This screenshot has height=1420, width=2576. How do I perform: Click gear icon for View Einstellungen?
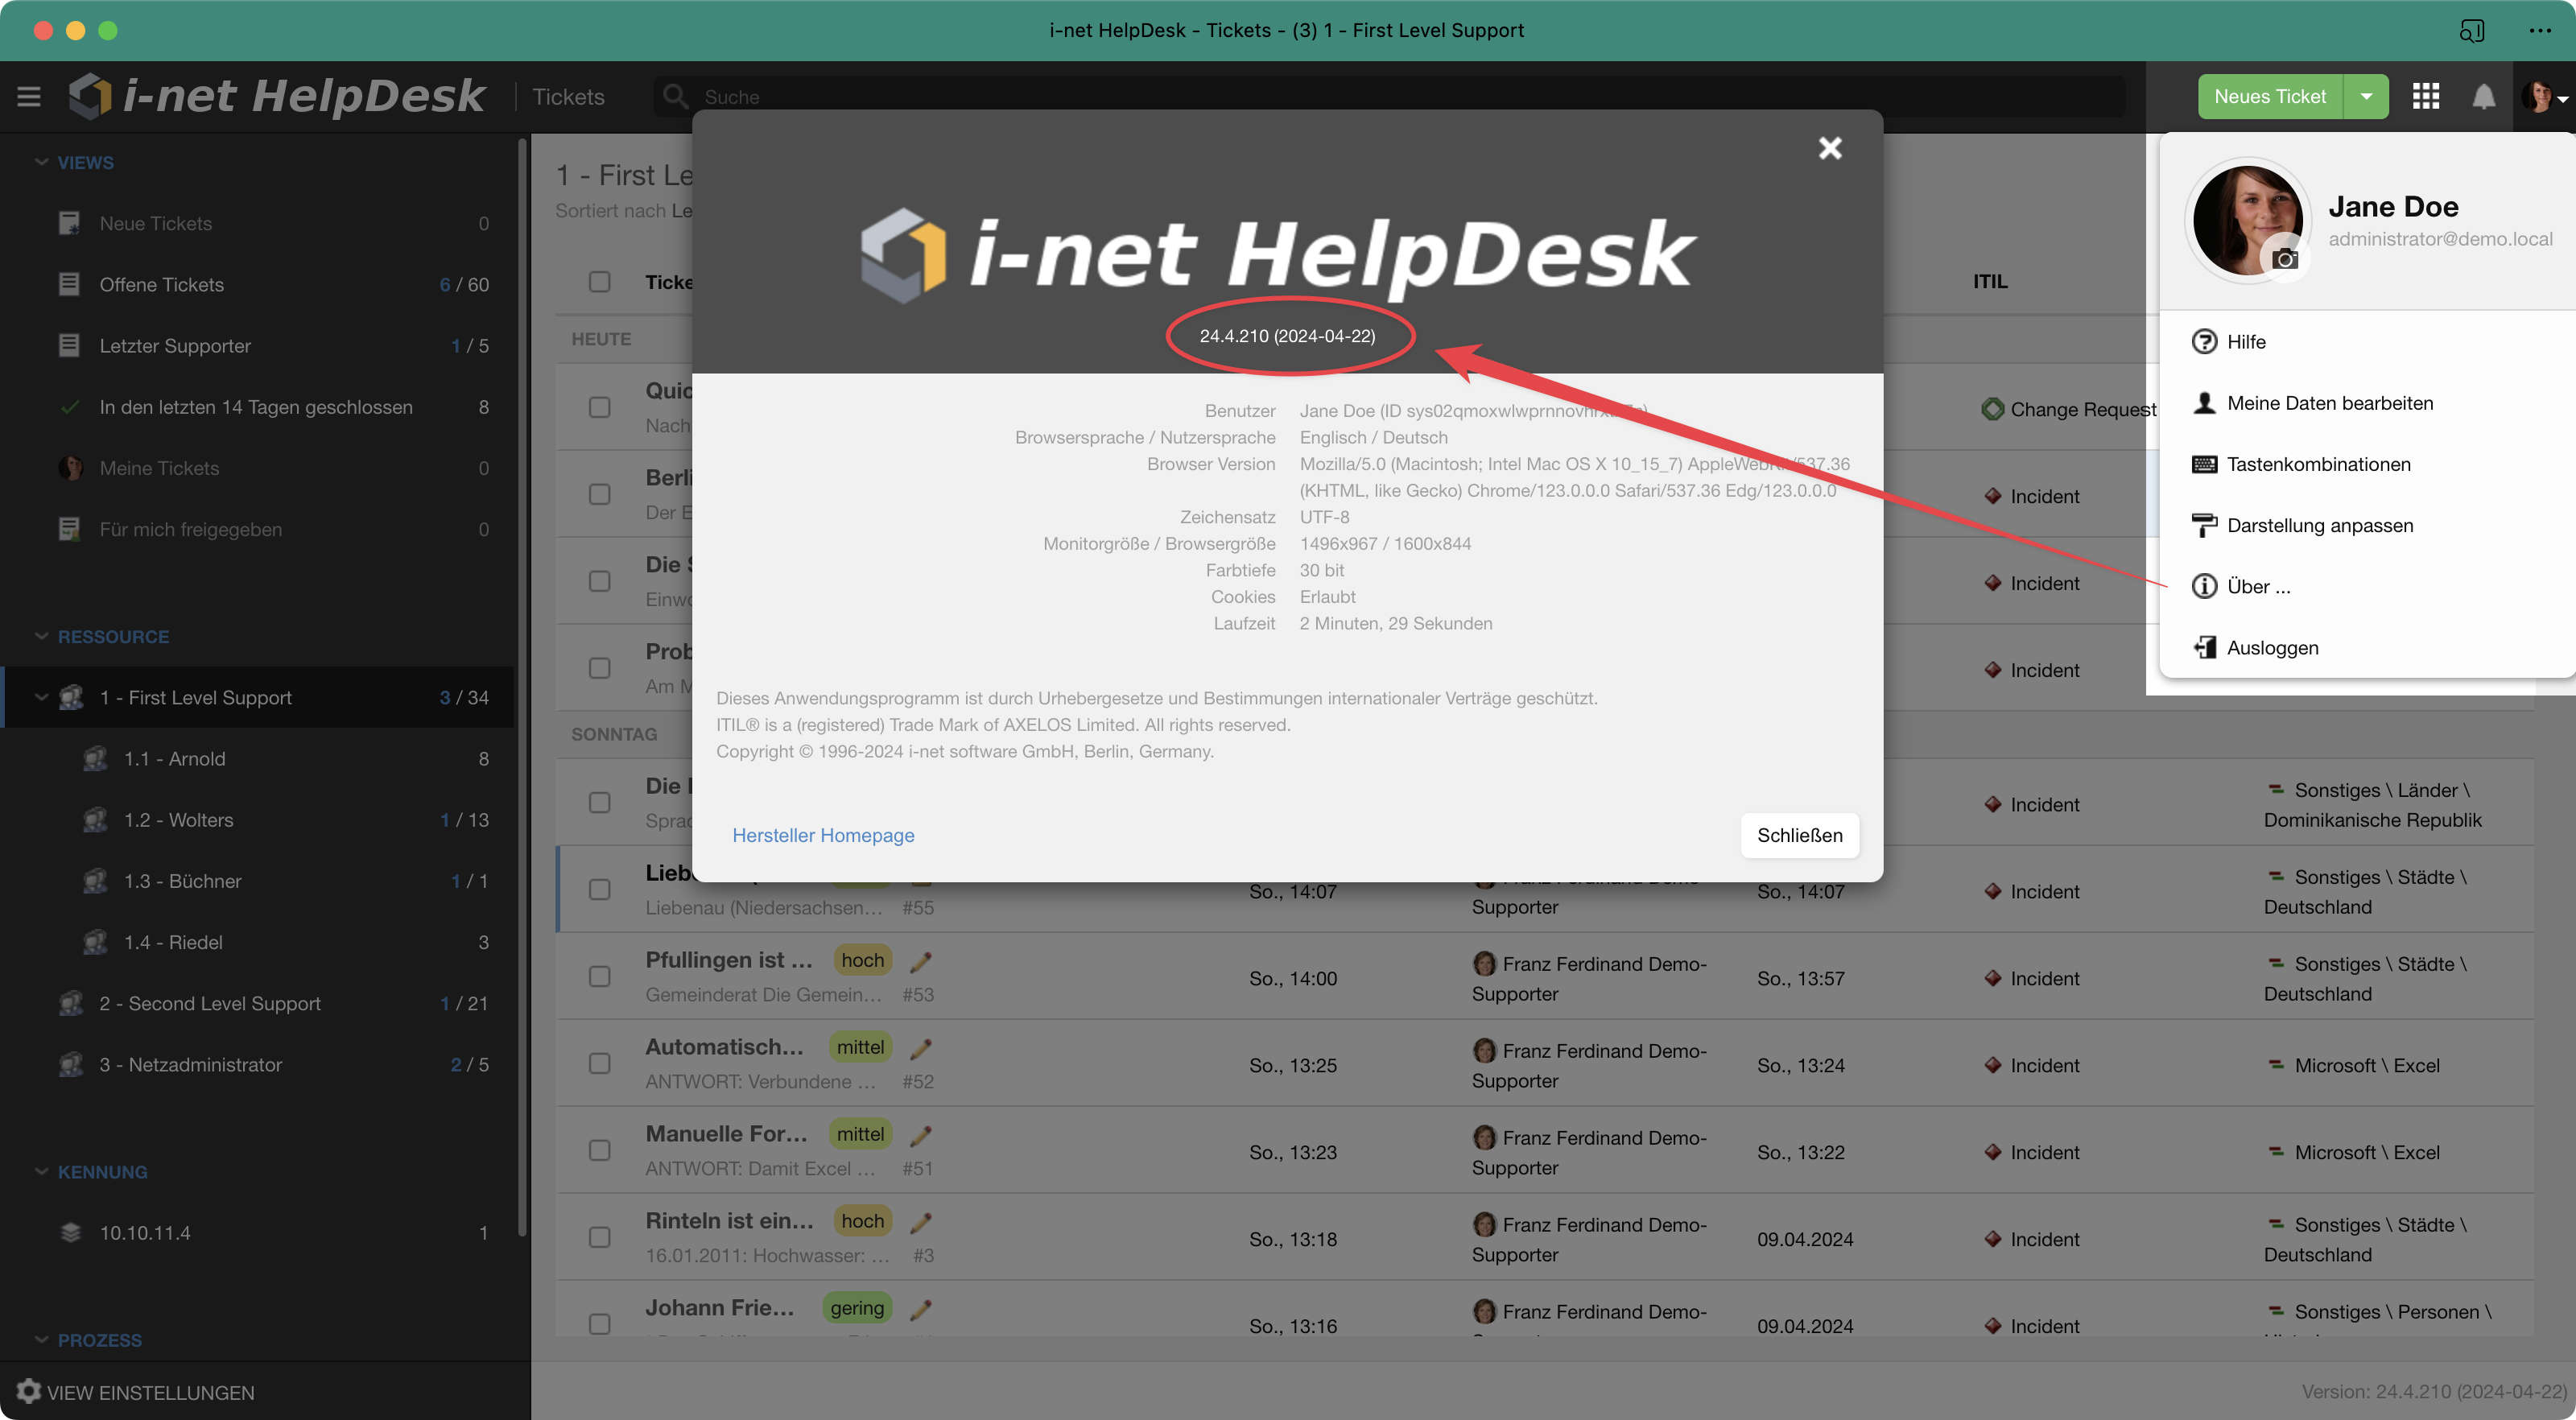[28, 1392]
